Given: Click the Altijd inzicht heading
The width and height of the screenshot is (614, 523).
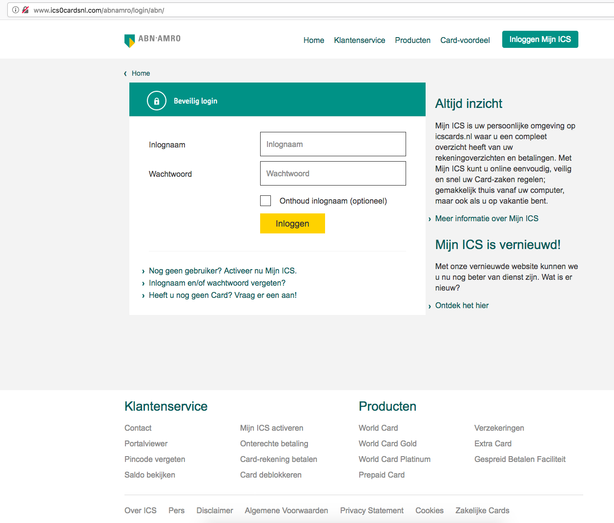Looking at the screenshot, I should coord(468,104).
